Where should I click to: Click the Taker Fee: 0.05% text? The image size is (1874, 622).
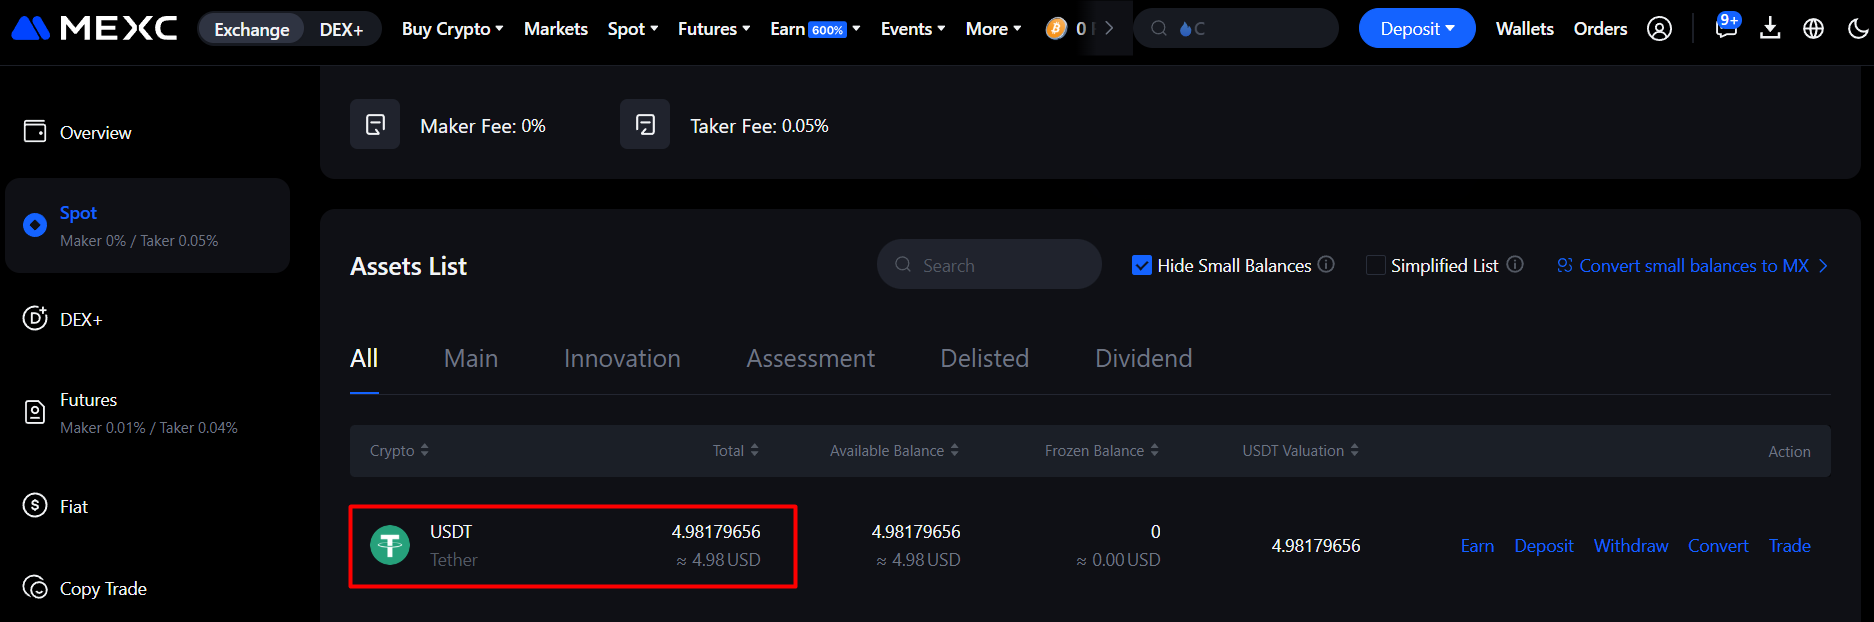[x=759, y=126]
